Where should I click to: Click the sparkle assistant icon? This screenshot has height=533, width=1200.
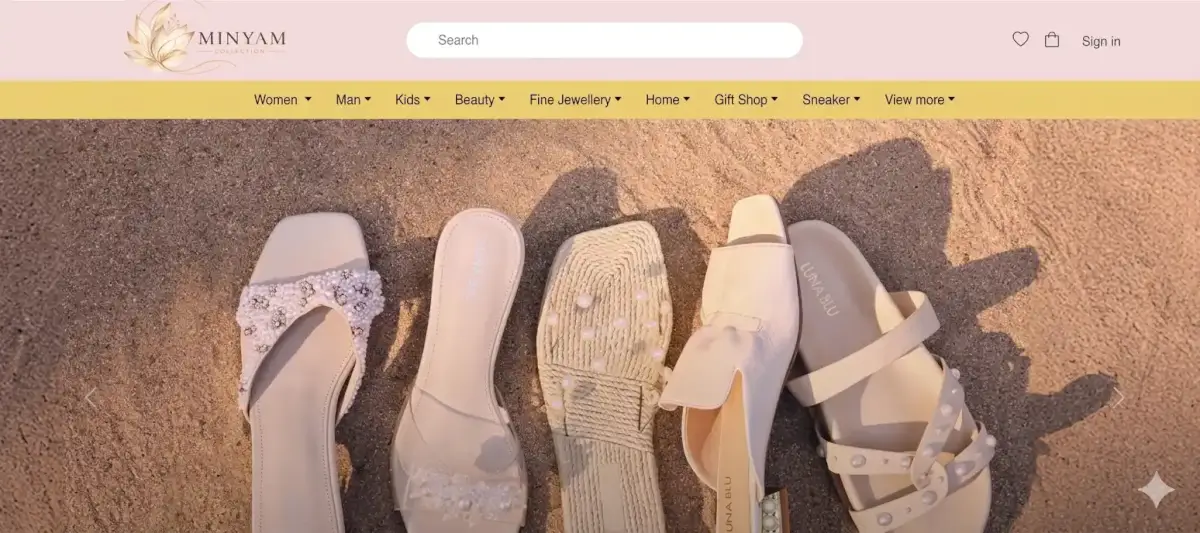click(1157, 490)
